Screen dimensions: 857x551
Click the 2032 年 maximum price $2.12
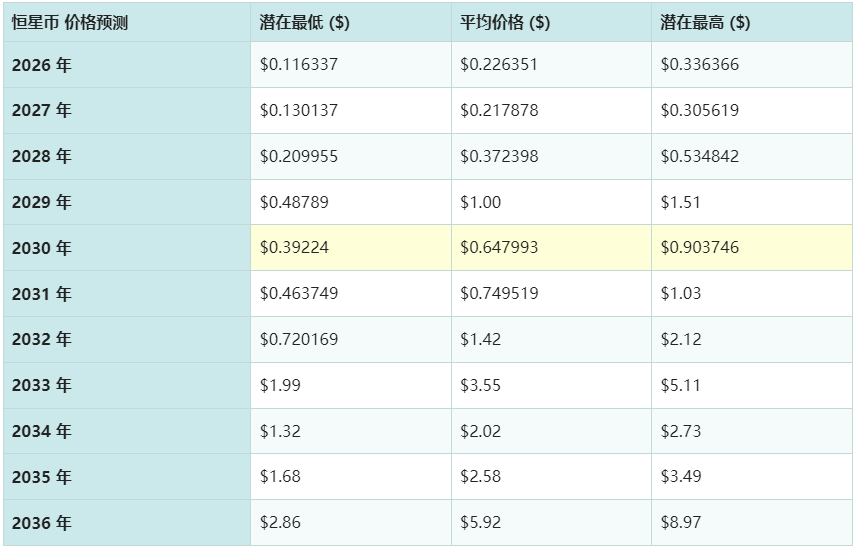click(x=681, y=340)
